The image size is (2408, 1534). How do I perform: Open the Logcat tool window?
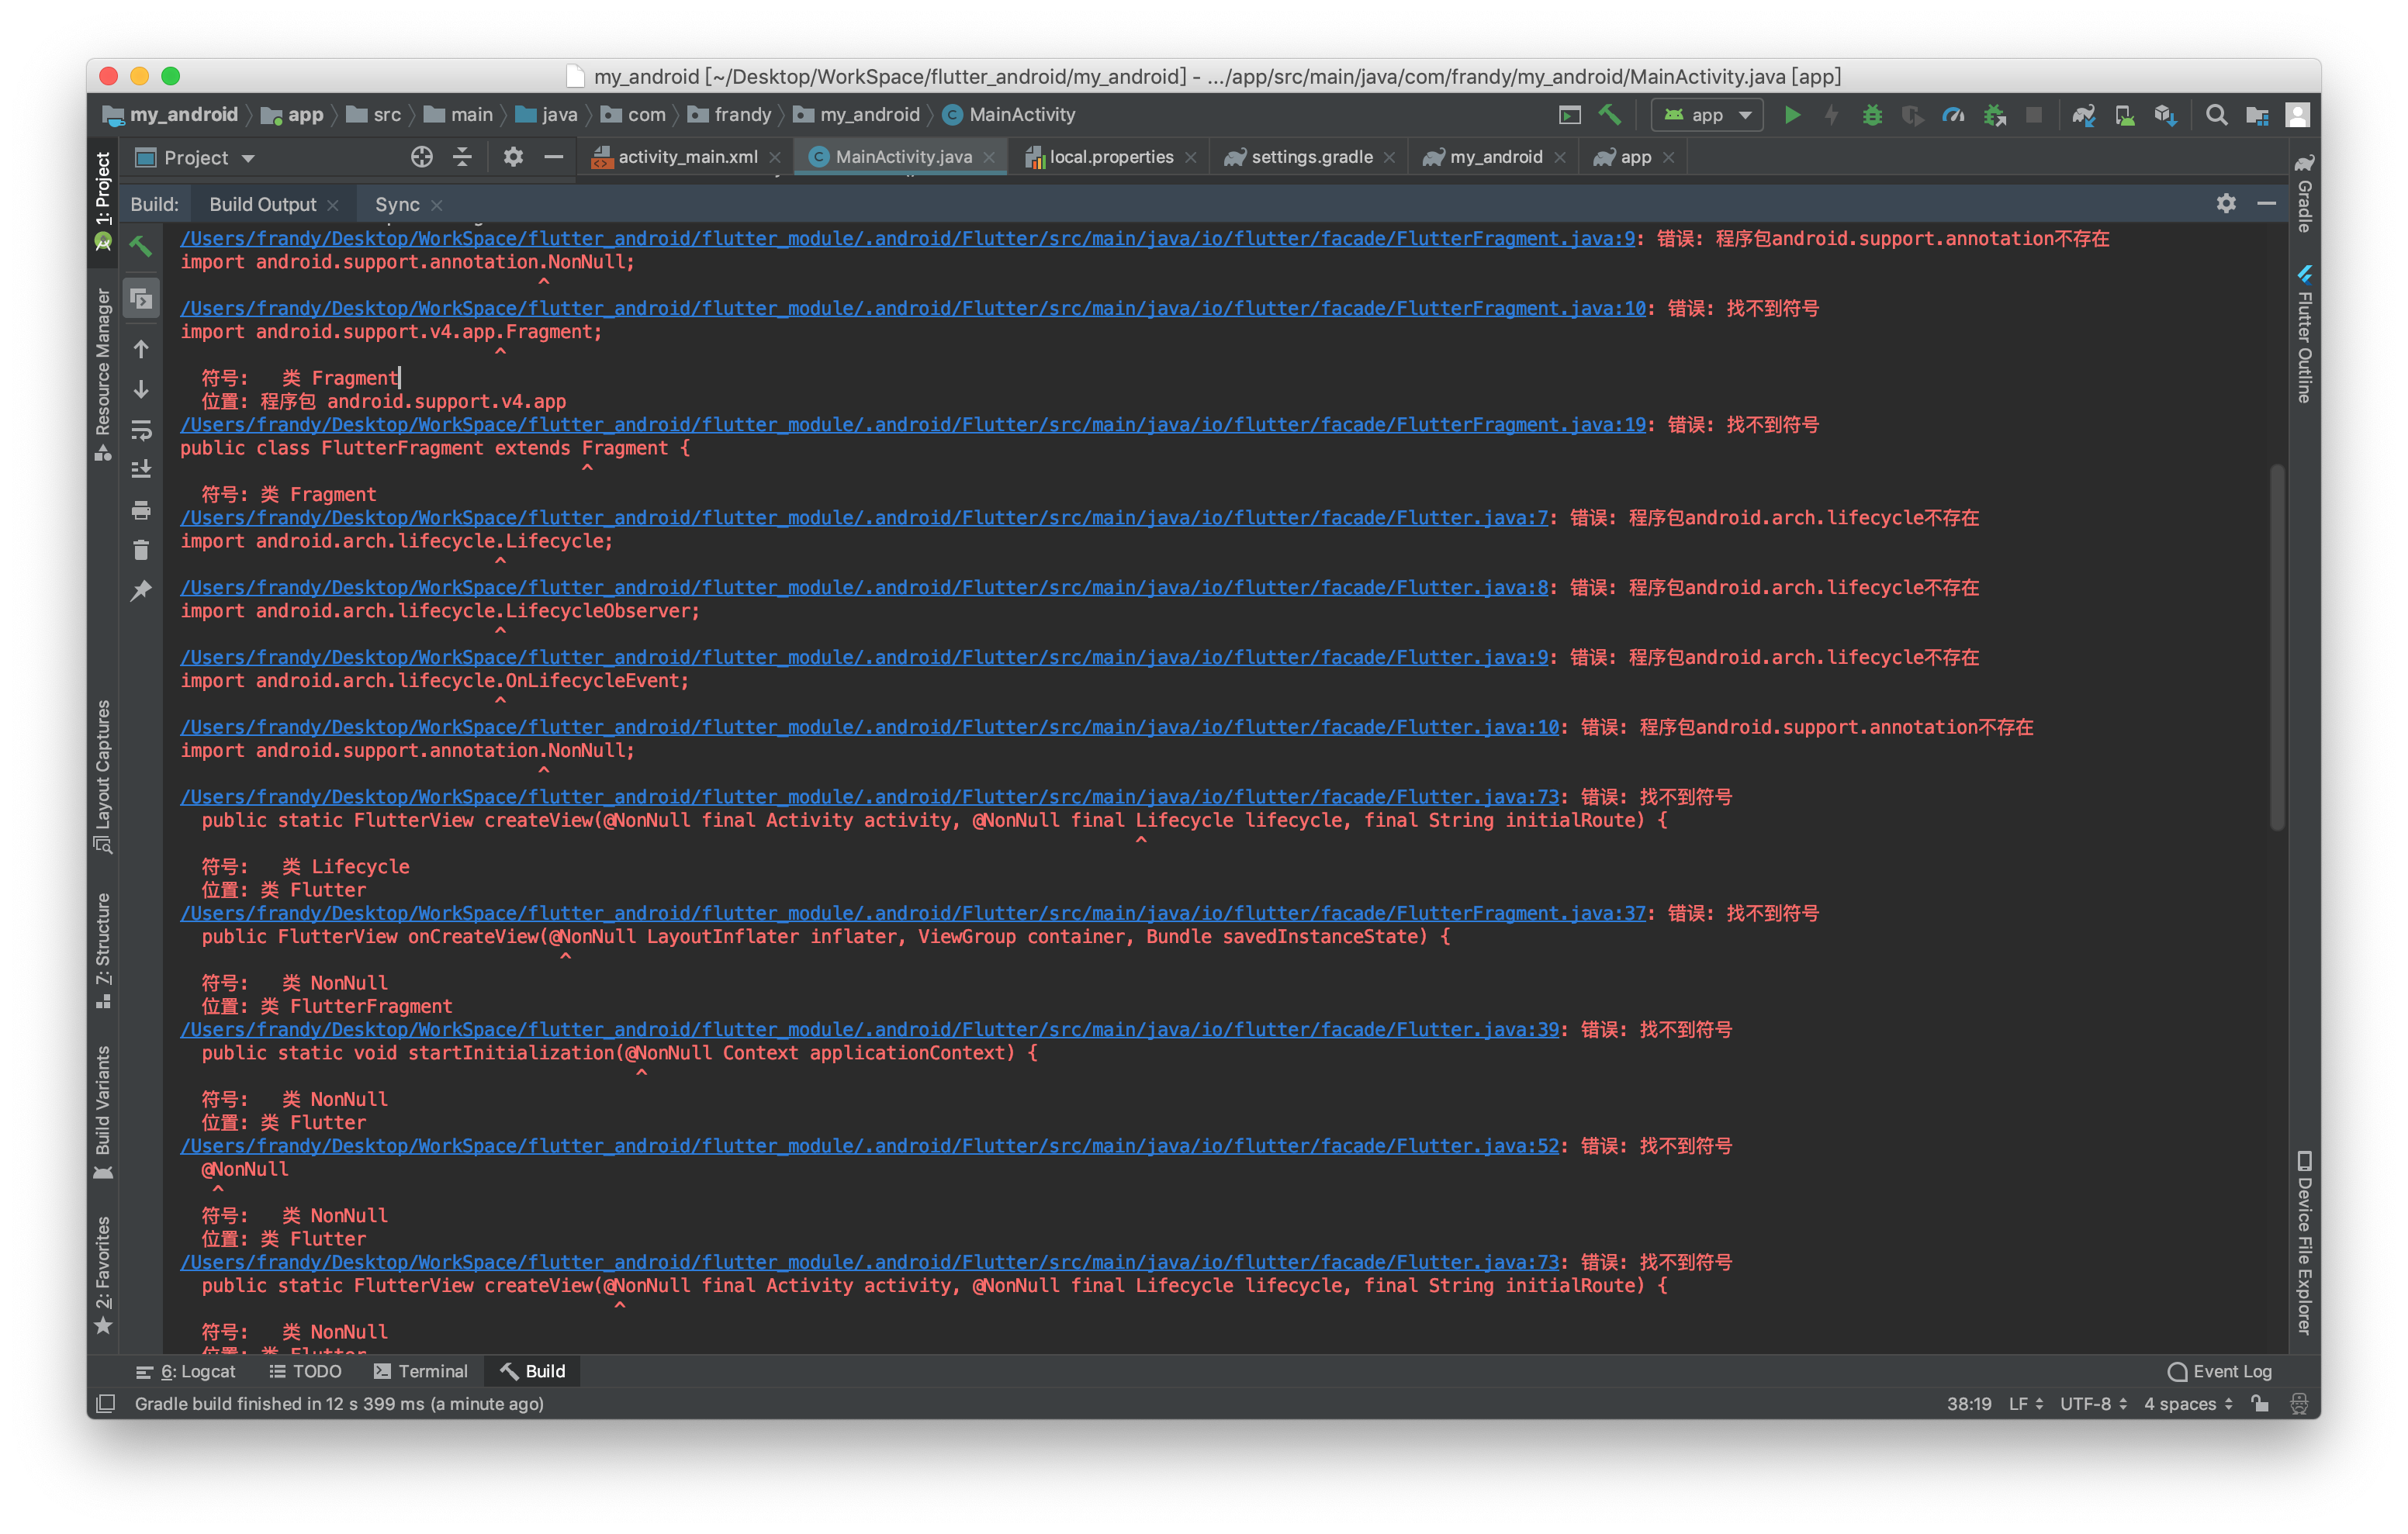point(197,1371)
